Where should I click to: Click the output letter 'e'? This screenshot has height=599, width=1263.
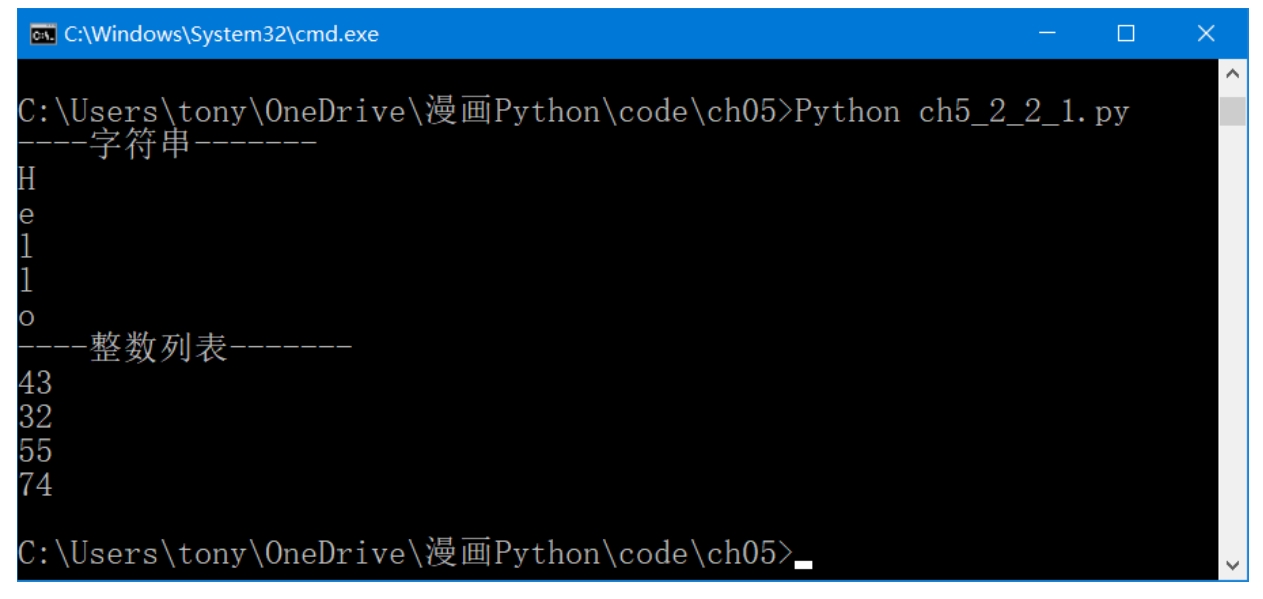pos(27,215)
